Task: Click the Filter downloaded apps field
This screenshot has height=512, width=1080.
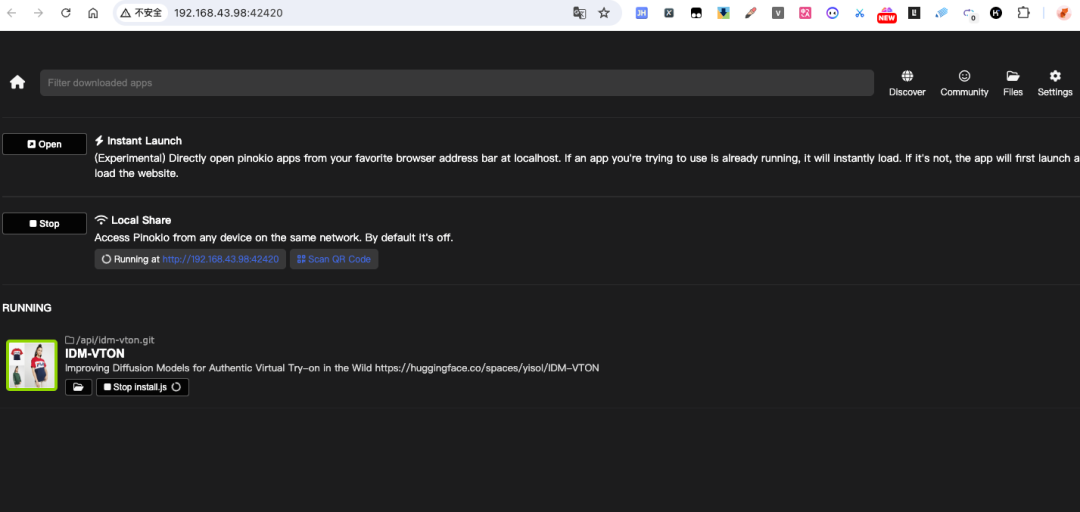Action: pos(456,83)
